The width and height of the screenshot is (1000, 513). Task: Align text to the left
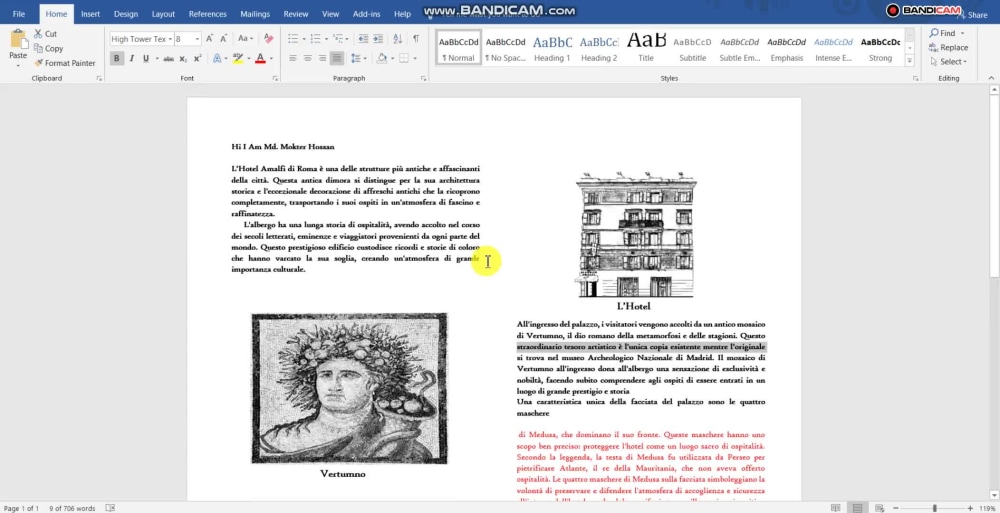pos(293,59)
